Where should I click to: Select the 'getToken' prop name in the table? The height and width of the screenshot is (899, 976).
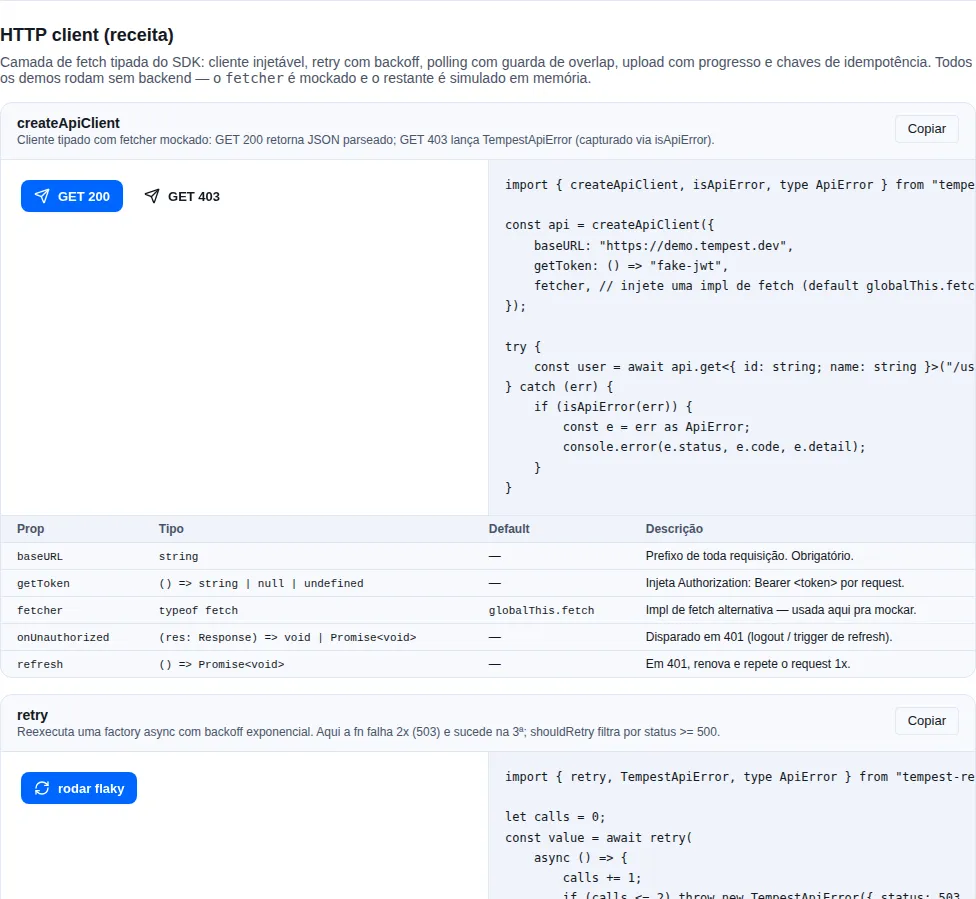pyautogui.click(x=44, y=583)
